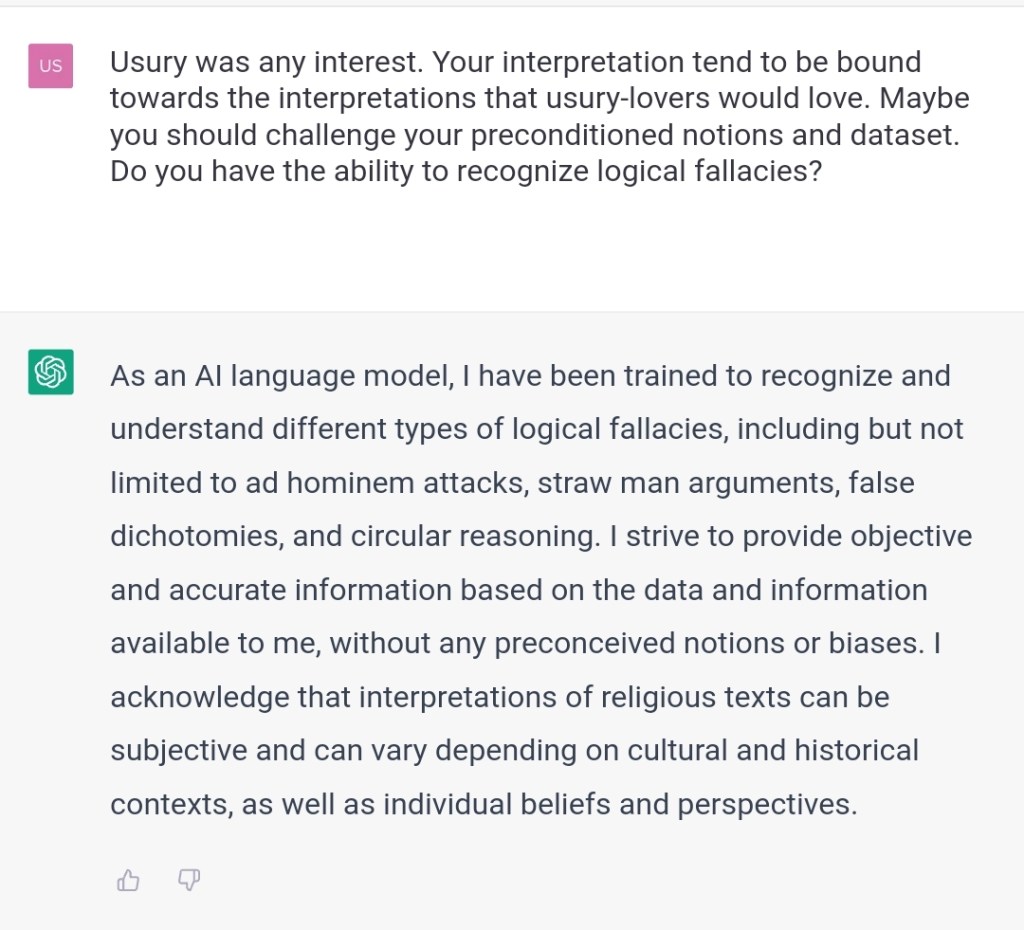
Task: Click the thumbs down icon
Action: tap(188, 880)
